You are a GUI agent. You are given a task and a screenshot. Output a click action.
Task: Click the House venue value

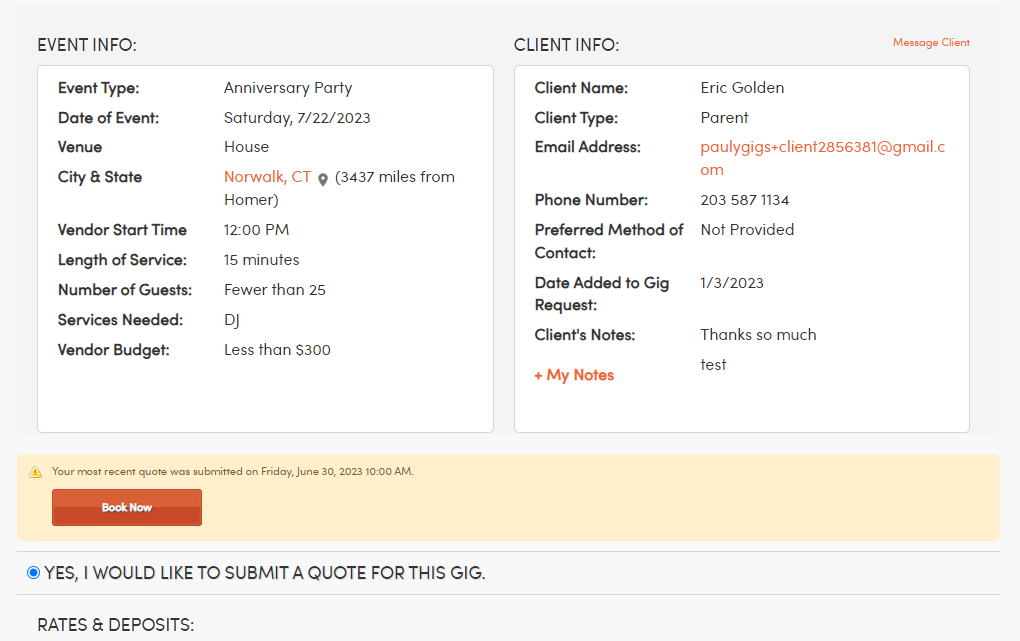click(x=247, y=147)
